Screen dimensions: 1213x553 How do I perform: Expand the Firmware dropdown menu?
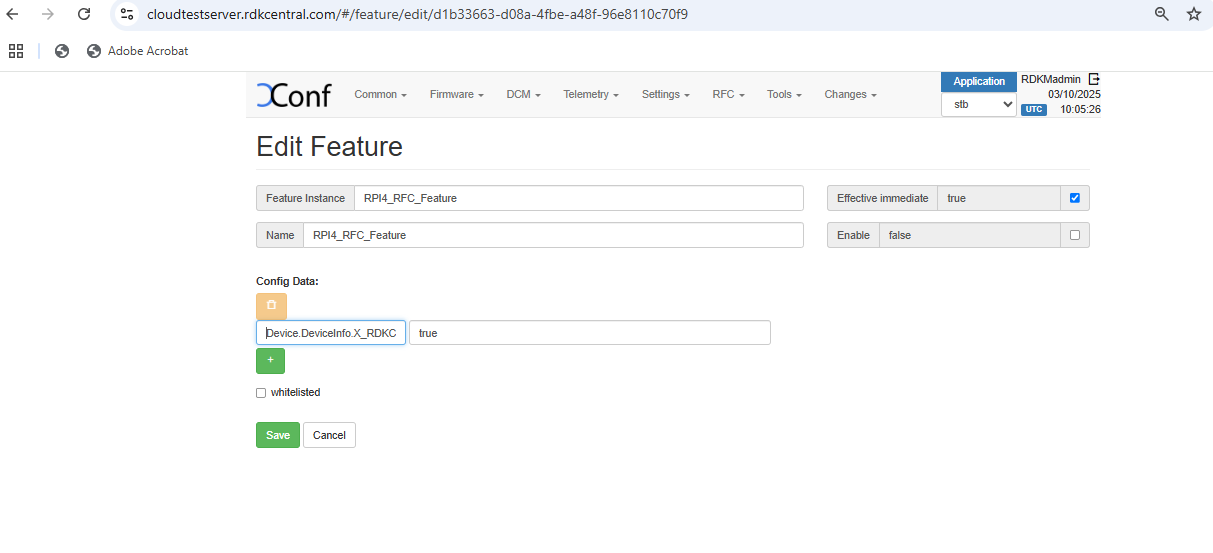456,95
